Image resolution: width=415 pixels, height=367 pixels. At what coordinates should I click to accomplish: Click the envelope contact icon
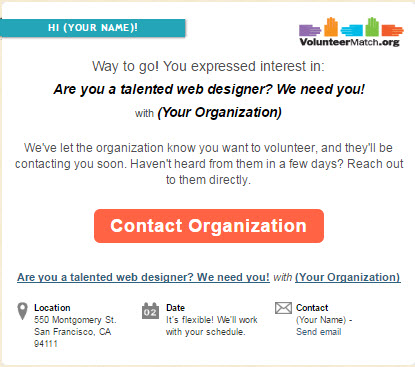coord(283,308)
